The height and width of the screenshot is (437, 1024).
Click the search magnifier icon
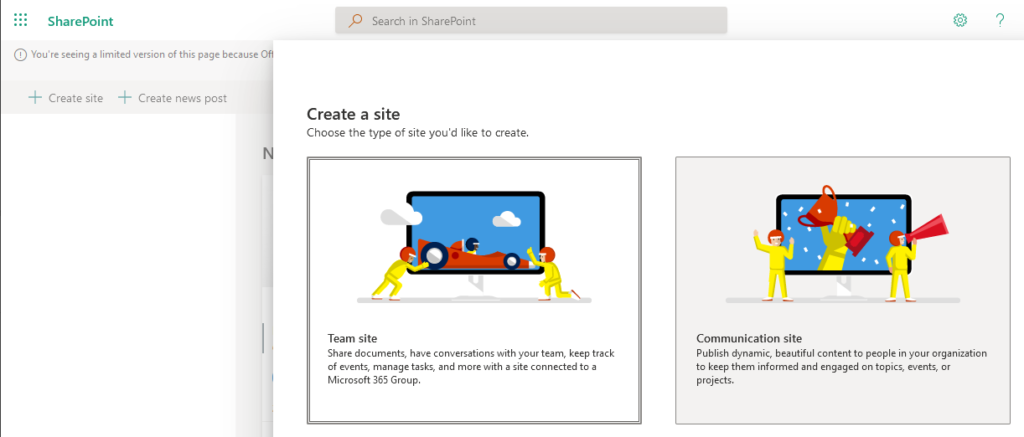pos(355,21)
